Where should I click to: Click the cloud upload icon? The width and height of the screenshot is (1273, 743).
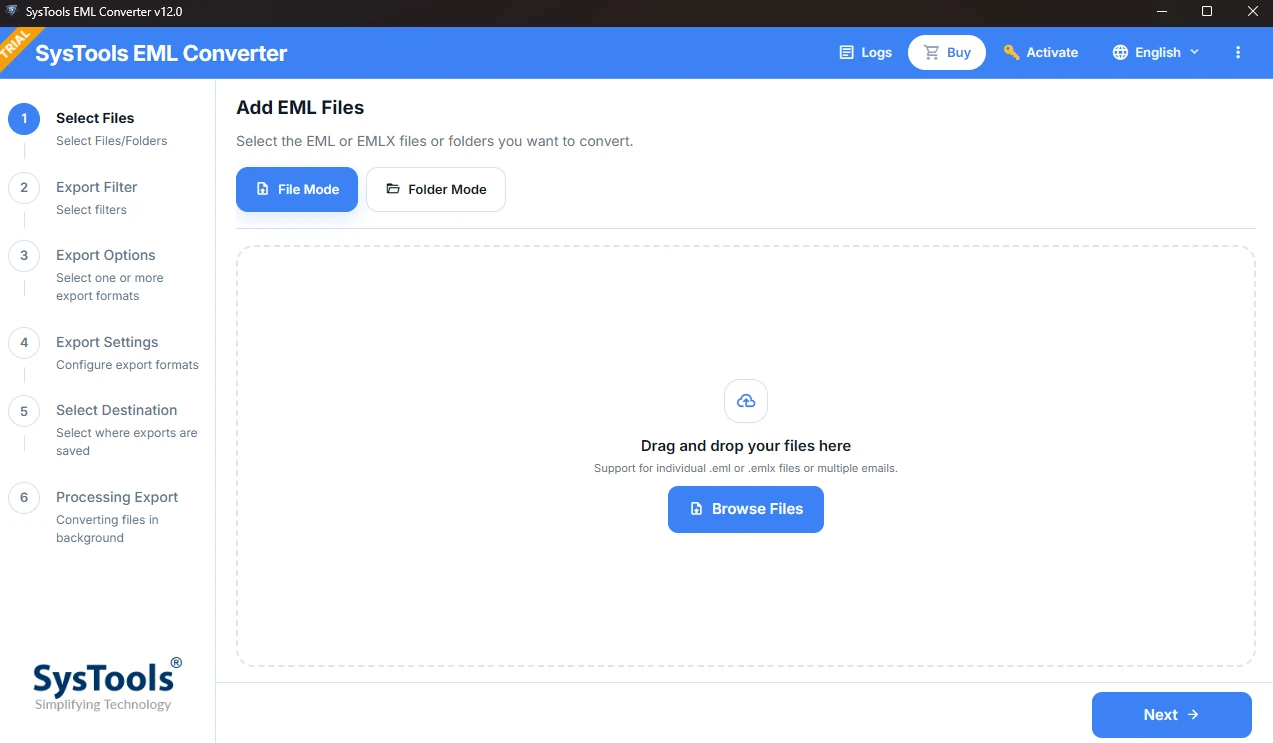[x=746, y=401]
